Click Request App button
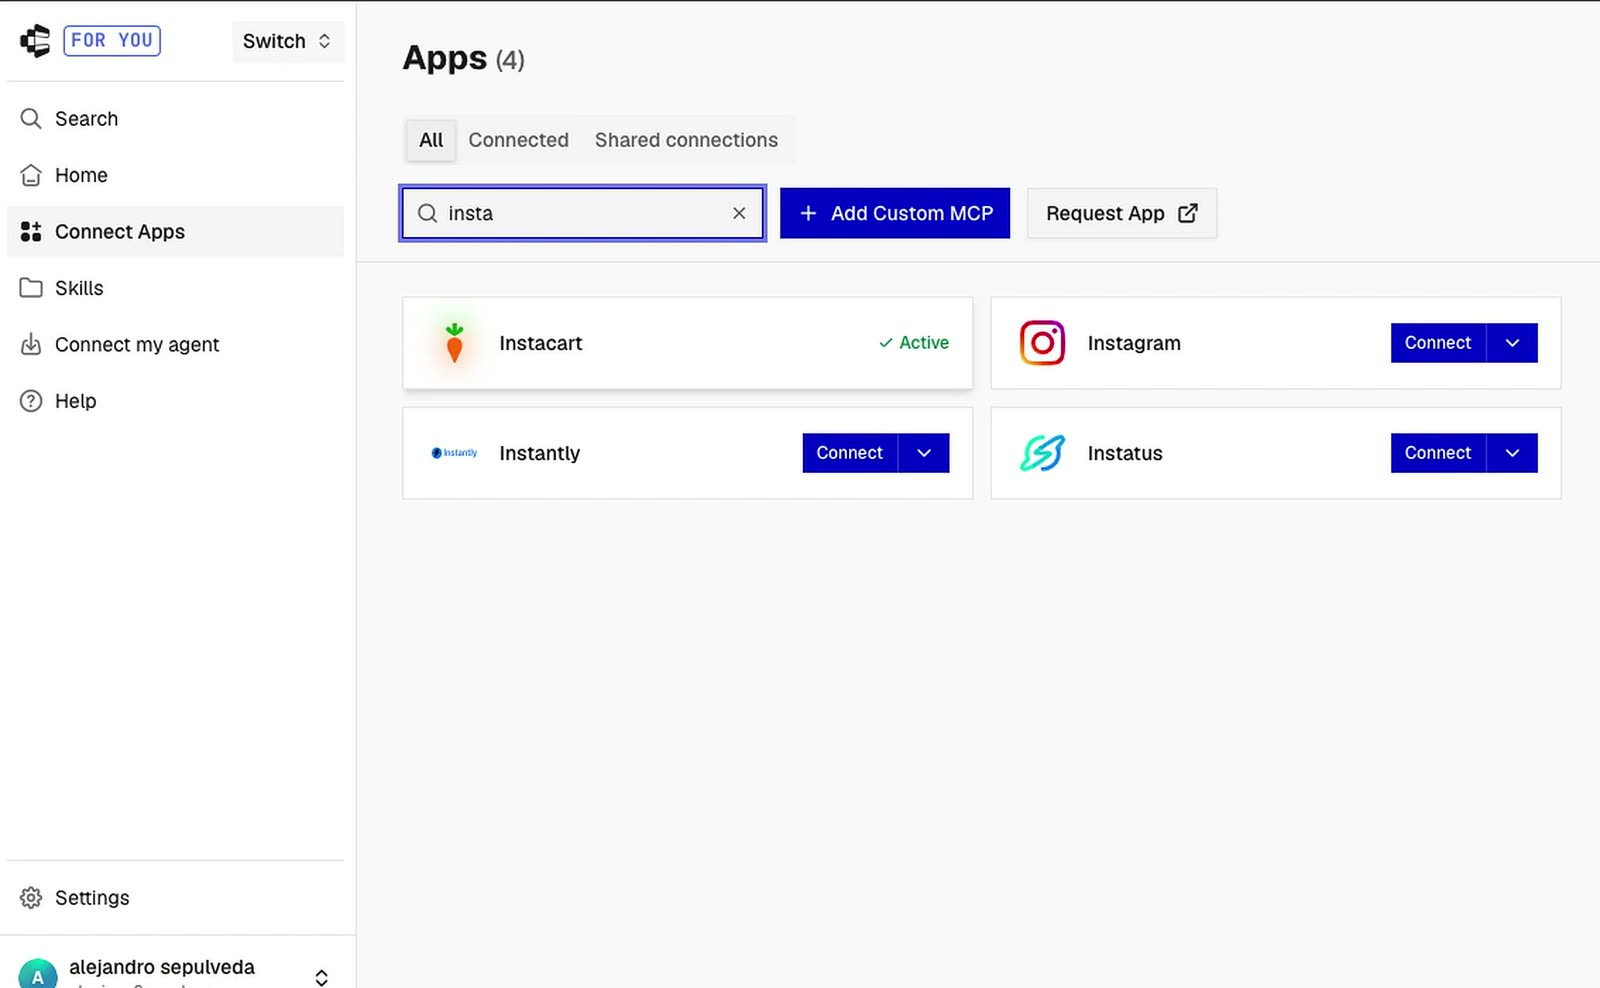Screen dimensions: 1600x988 (1122, 213)
